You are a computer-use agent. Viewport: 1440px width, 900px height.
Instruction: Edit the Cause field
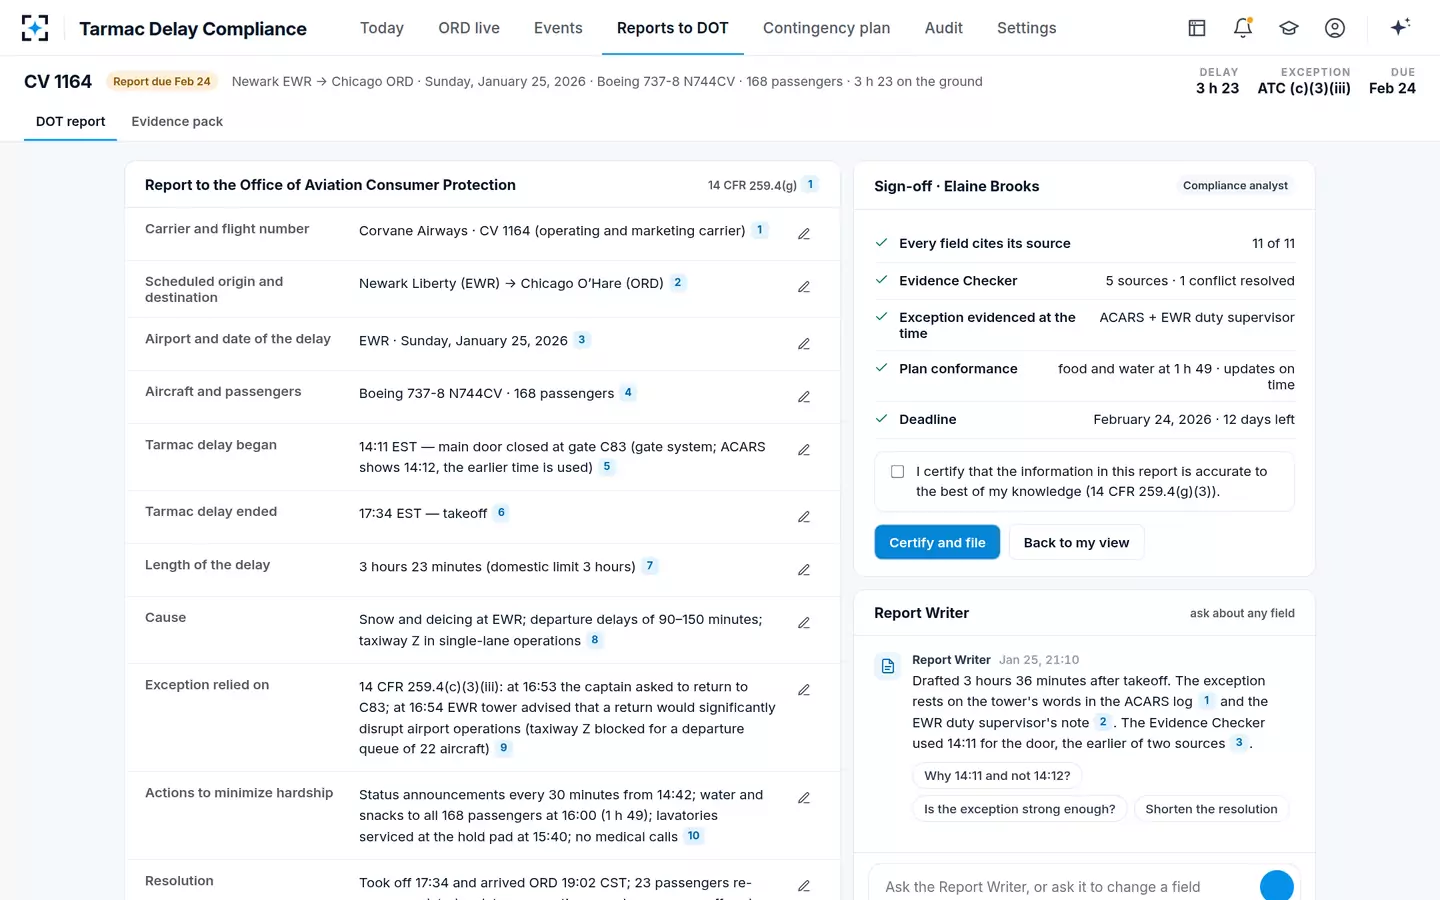804,623
